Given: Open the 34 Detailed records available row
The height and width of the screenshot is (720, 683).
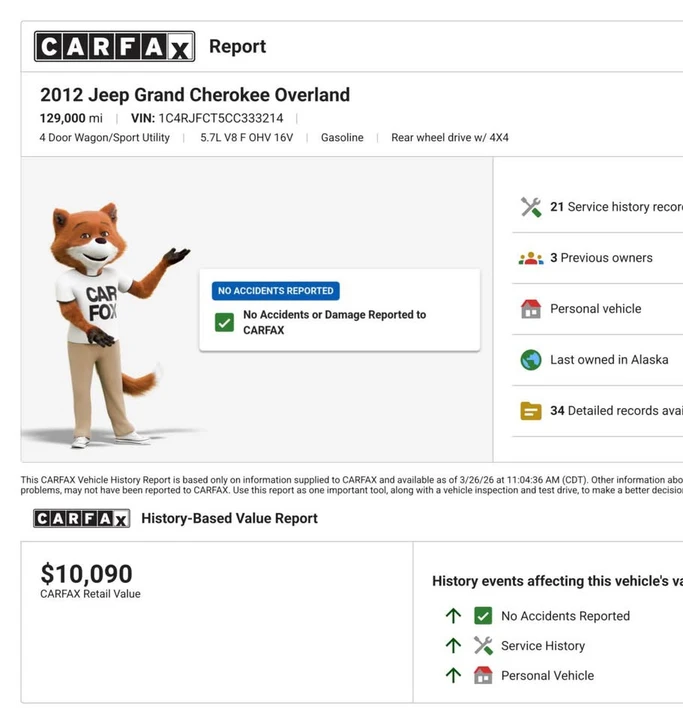Looking at the screenshot, I should pos(598,411).
